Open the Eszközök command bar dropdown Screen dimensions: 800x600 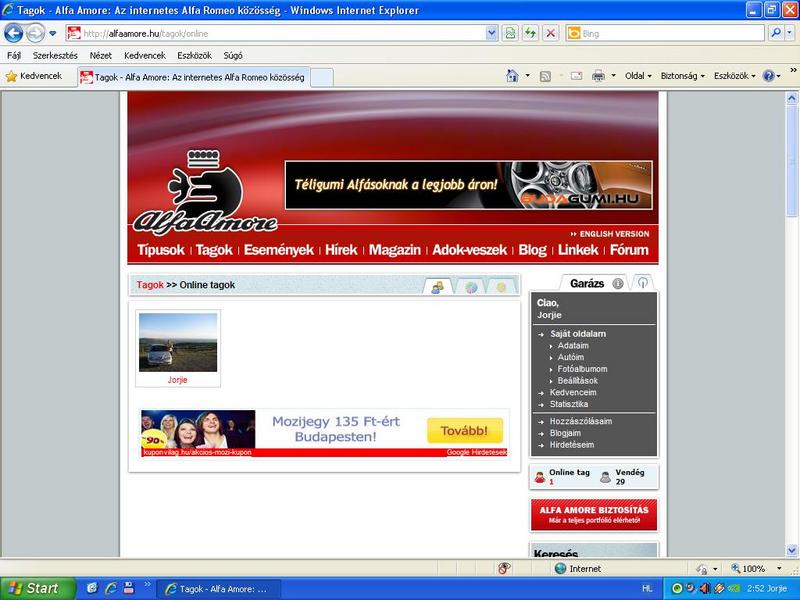(x=735, y=76)
